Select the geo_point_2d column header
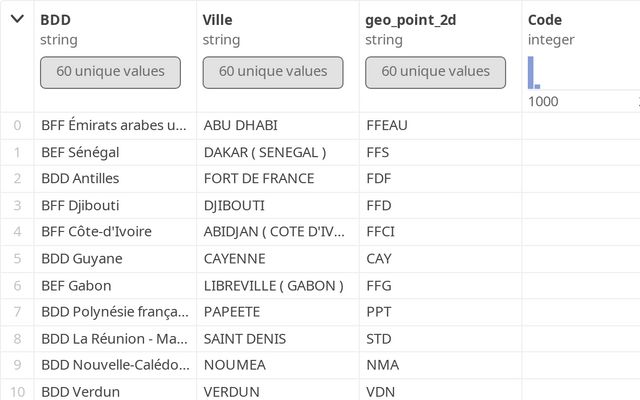The height and width of the screenshot is (400, 640). point(411,20)
